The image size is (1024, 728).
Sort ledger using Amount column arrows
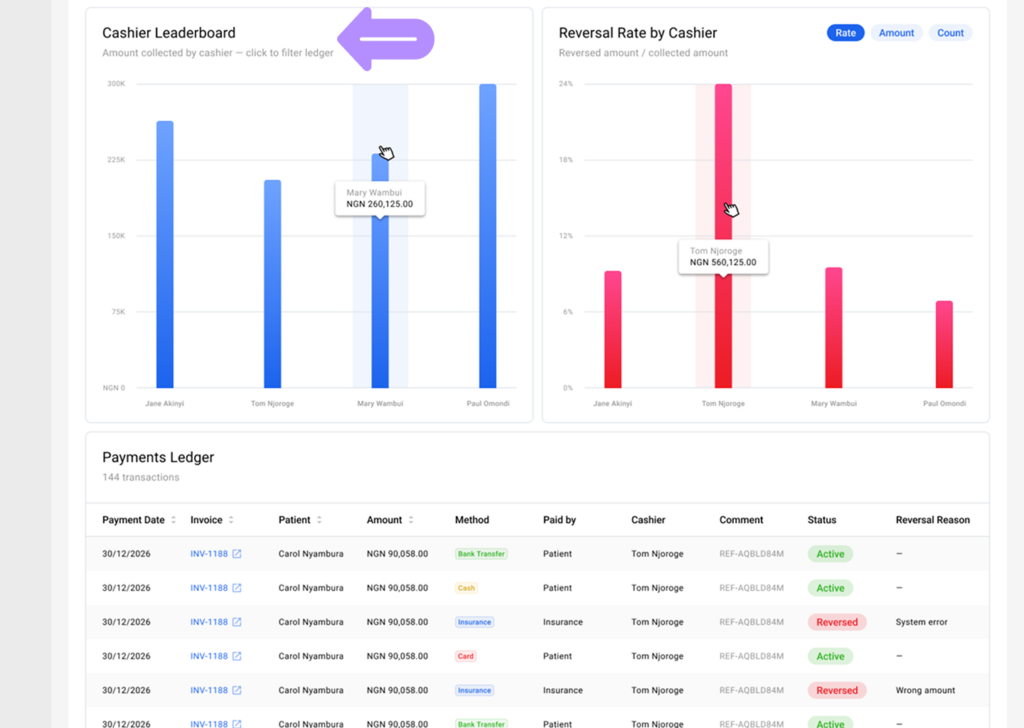411,520
